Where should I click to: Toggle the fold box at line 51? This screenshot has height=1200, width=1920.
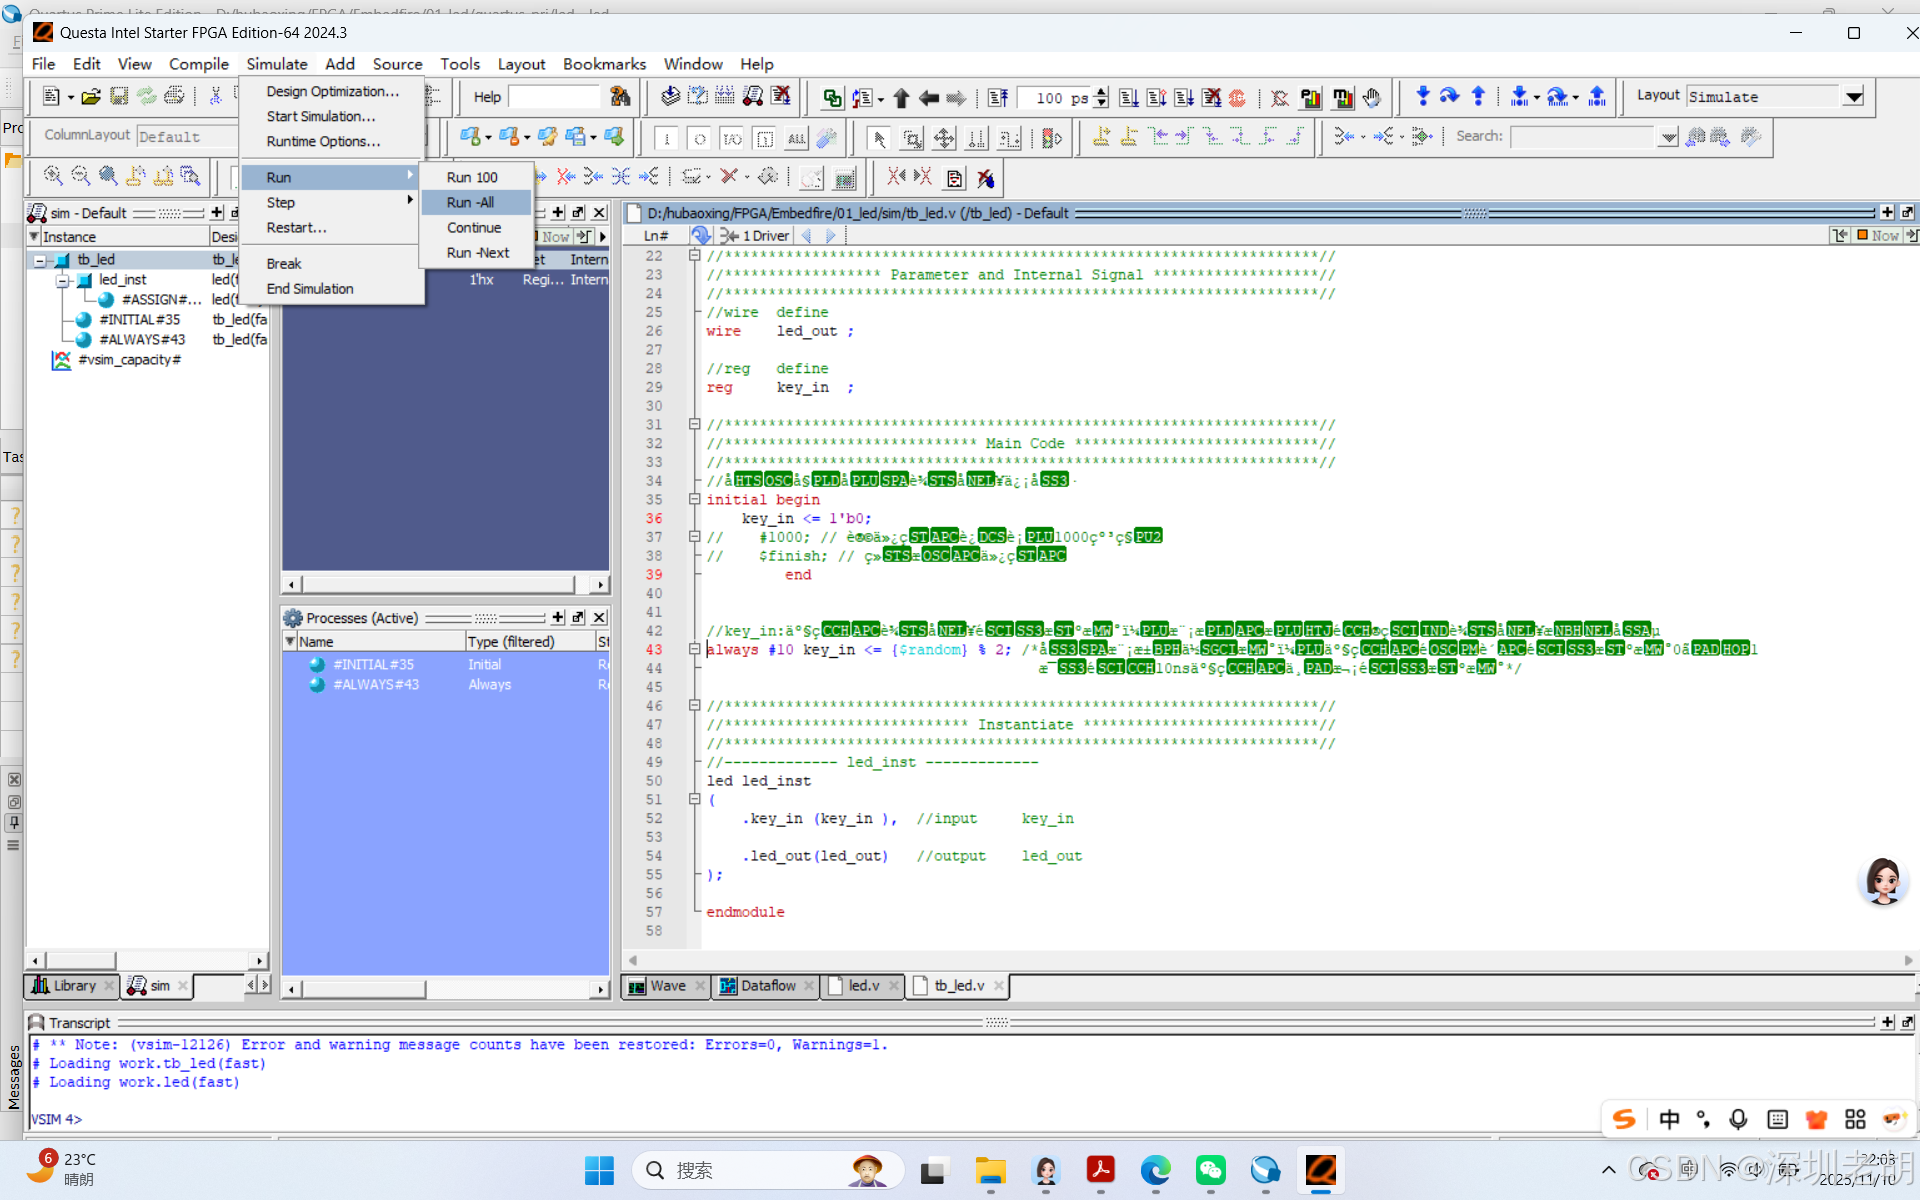(694, 799)
